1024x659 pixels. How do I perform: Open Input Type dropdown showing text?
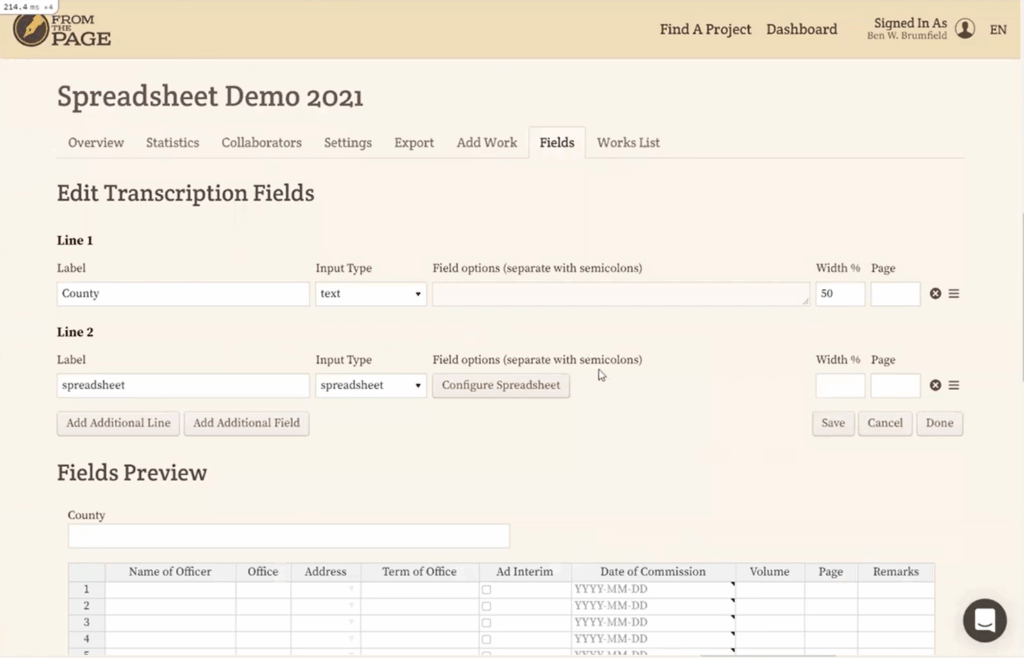[x=371, y=294]
